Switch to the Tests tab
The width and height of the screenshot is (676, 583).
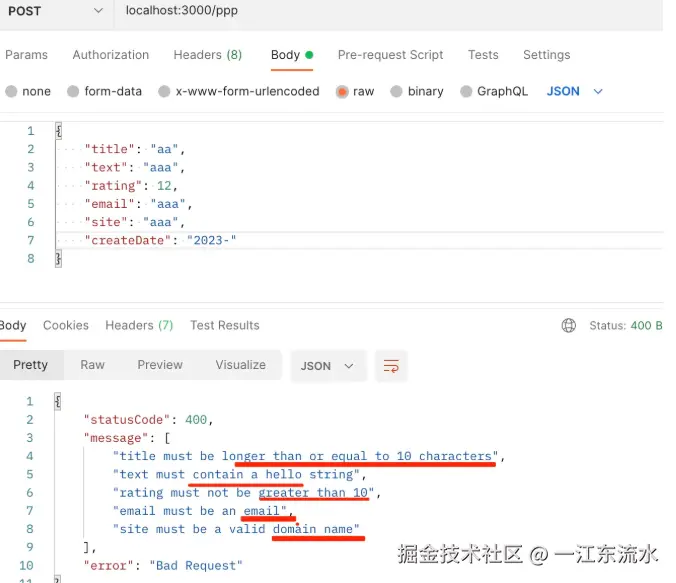(483, 55)
